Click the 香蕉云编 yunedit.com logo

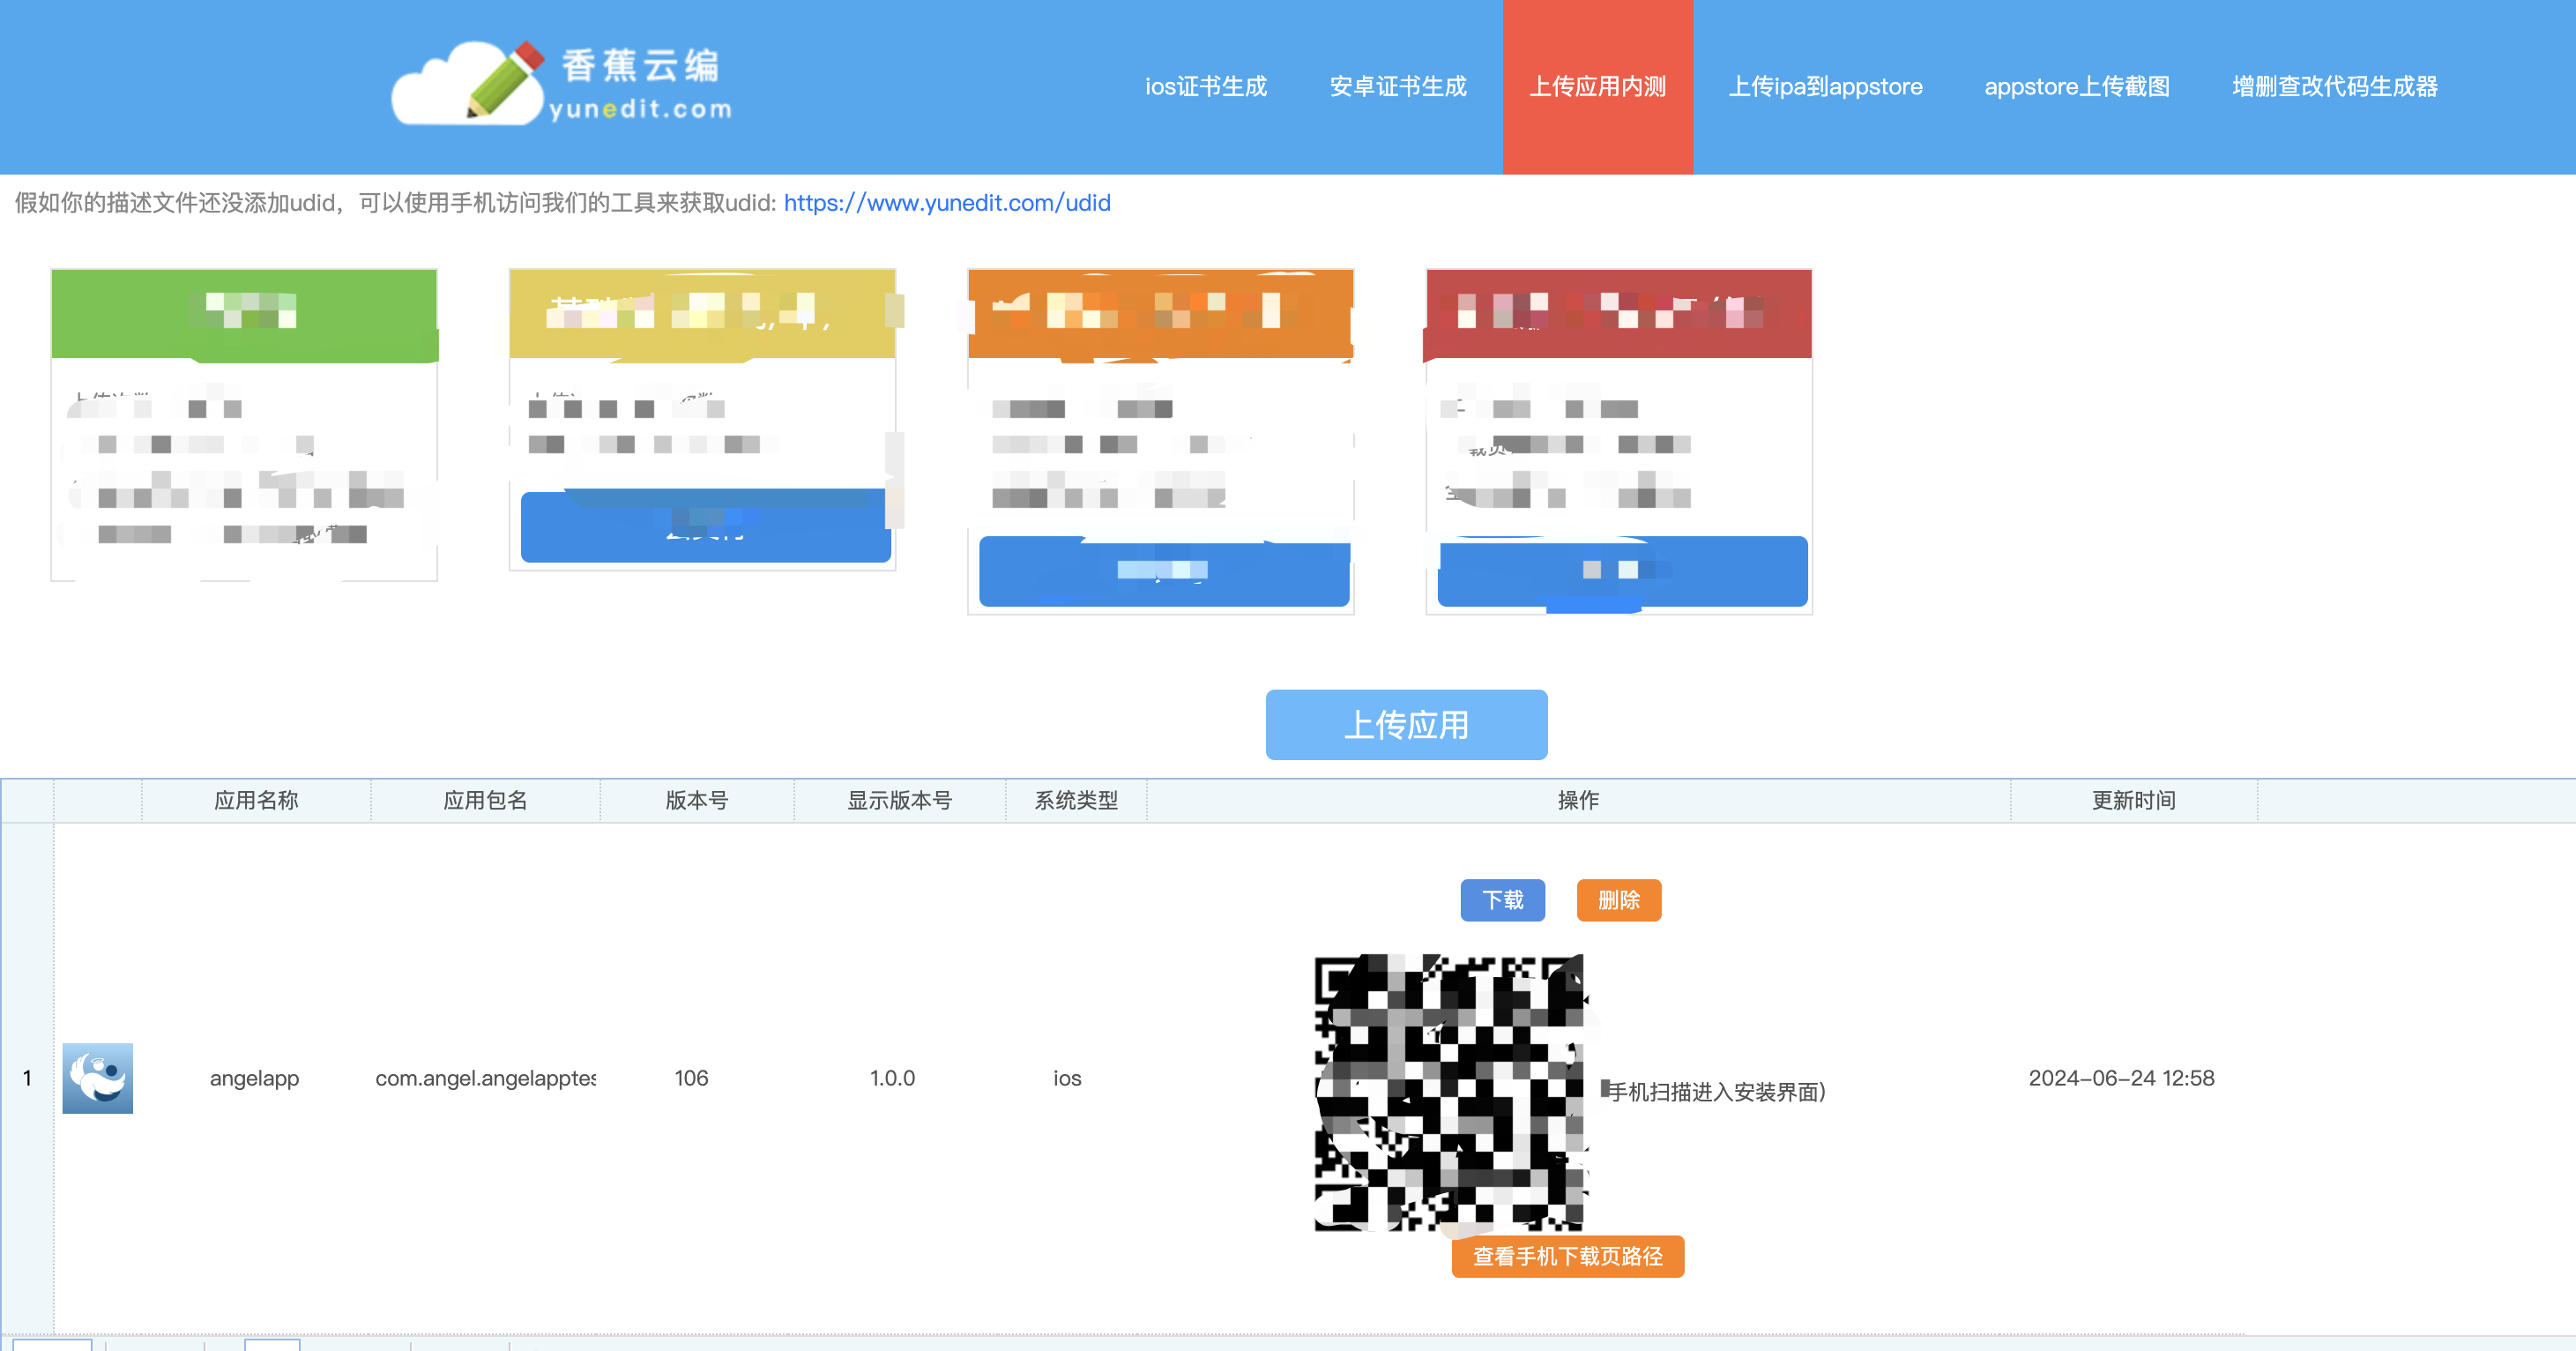[x=561, y=84]
